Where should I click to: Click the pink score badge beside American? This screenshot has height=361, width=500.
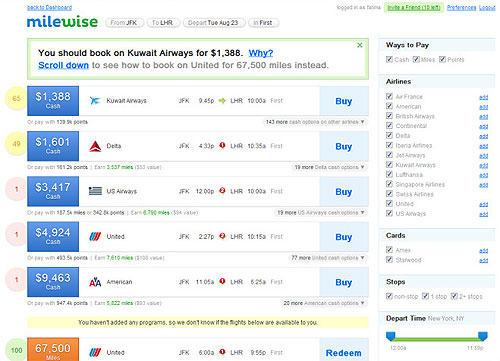pos(16,280)
